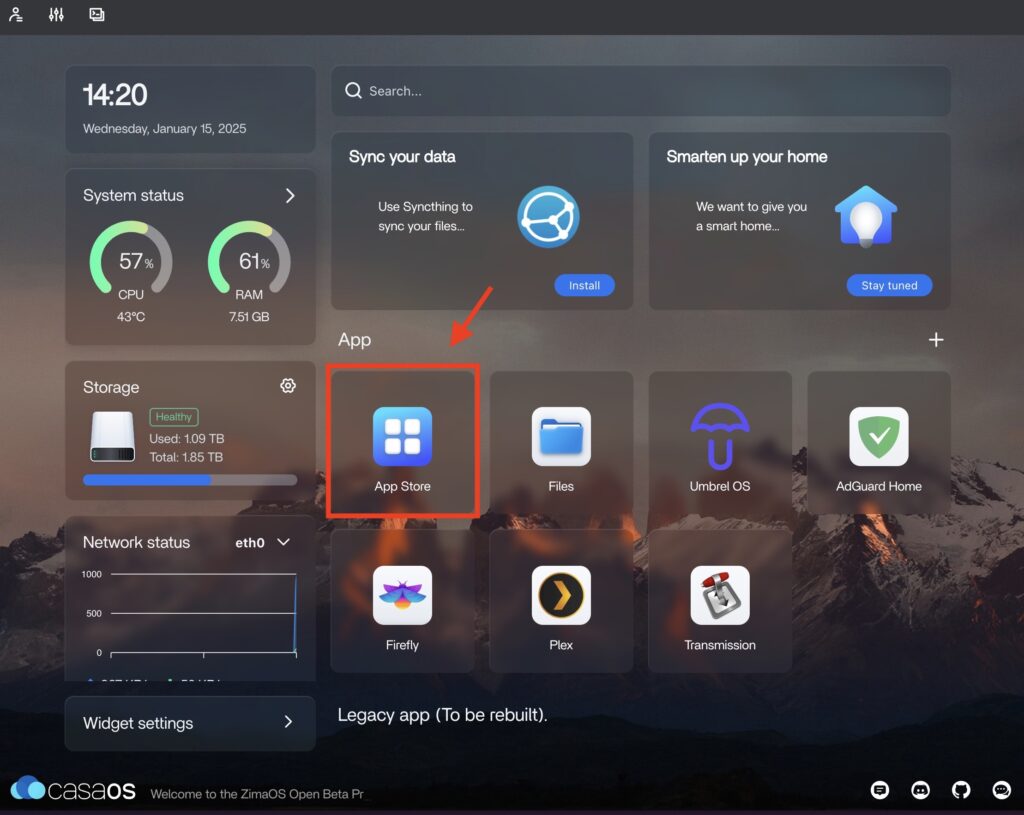Click the 'Sync your data' heading
Image resolution: width=1024 pixels, height=815 pixels.
(x=402, y=157)
